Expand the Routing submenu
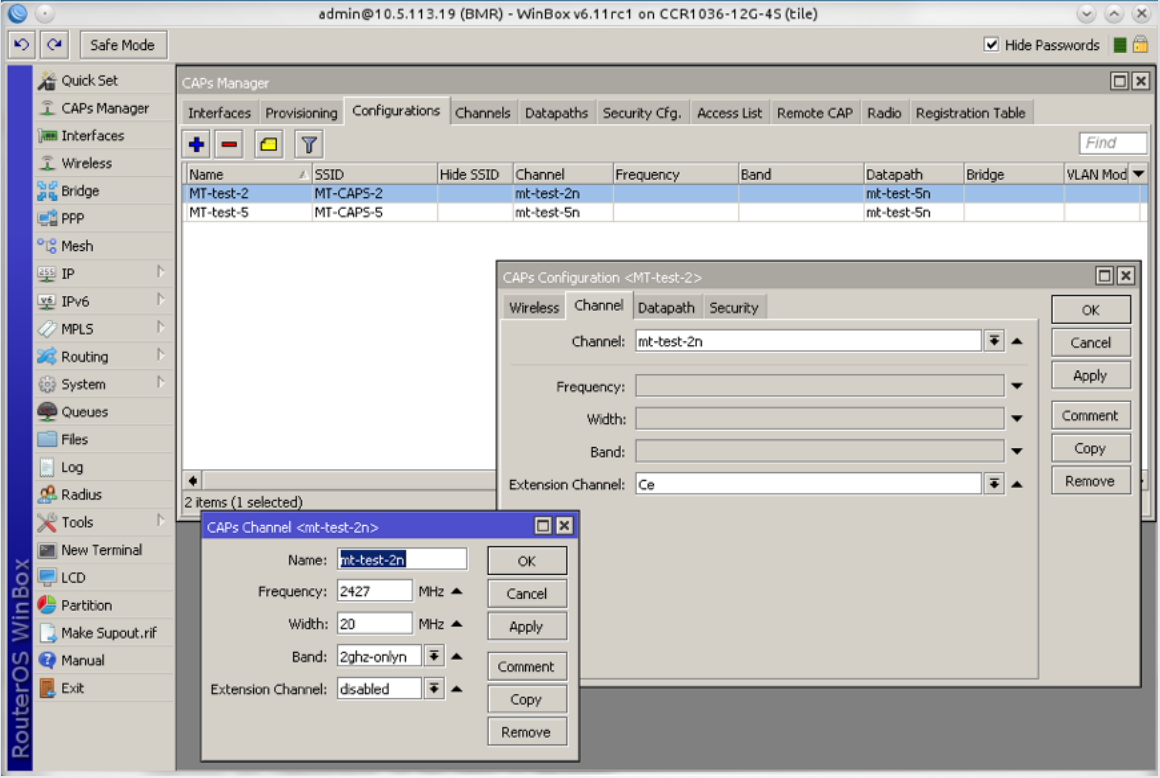The height and width of the screenshot is (778, 1160). pos(161,356)
